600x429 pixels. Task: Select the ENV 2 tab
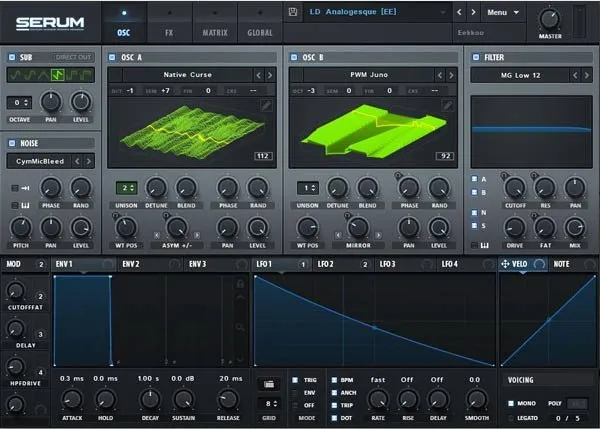(150, 264)
